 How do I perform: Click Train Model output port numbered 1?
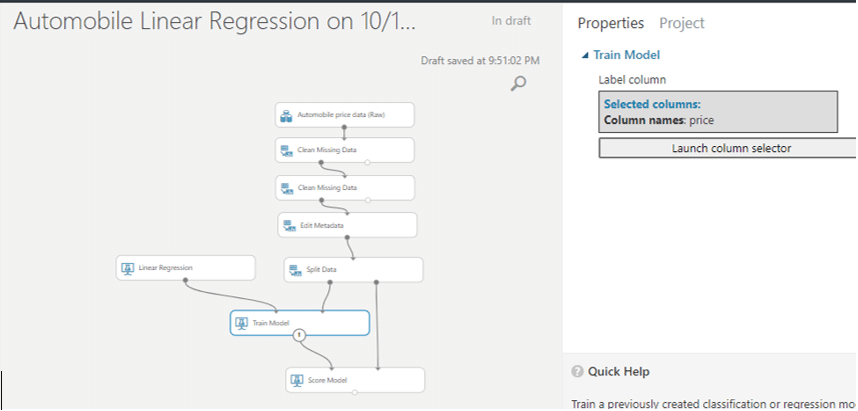tap(298, 335)
